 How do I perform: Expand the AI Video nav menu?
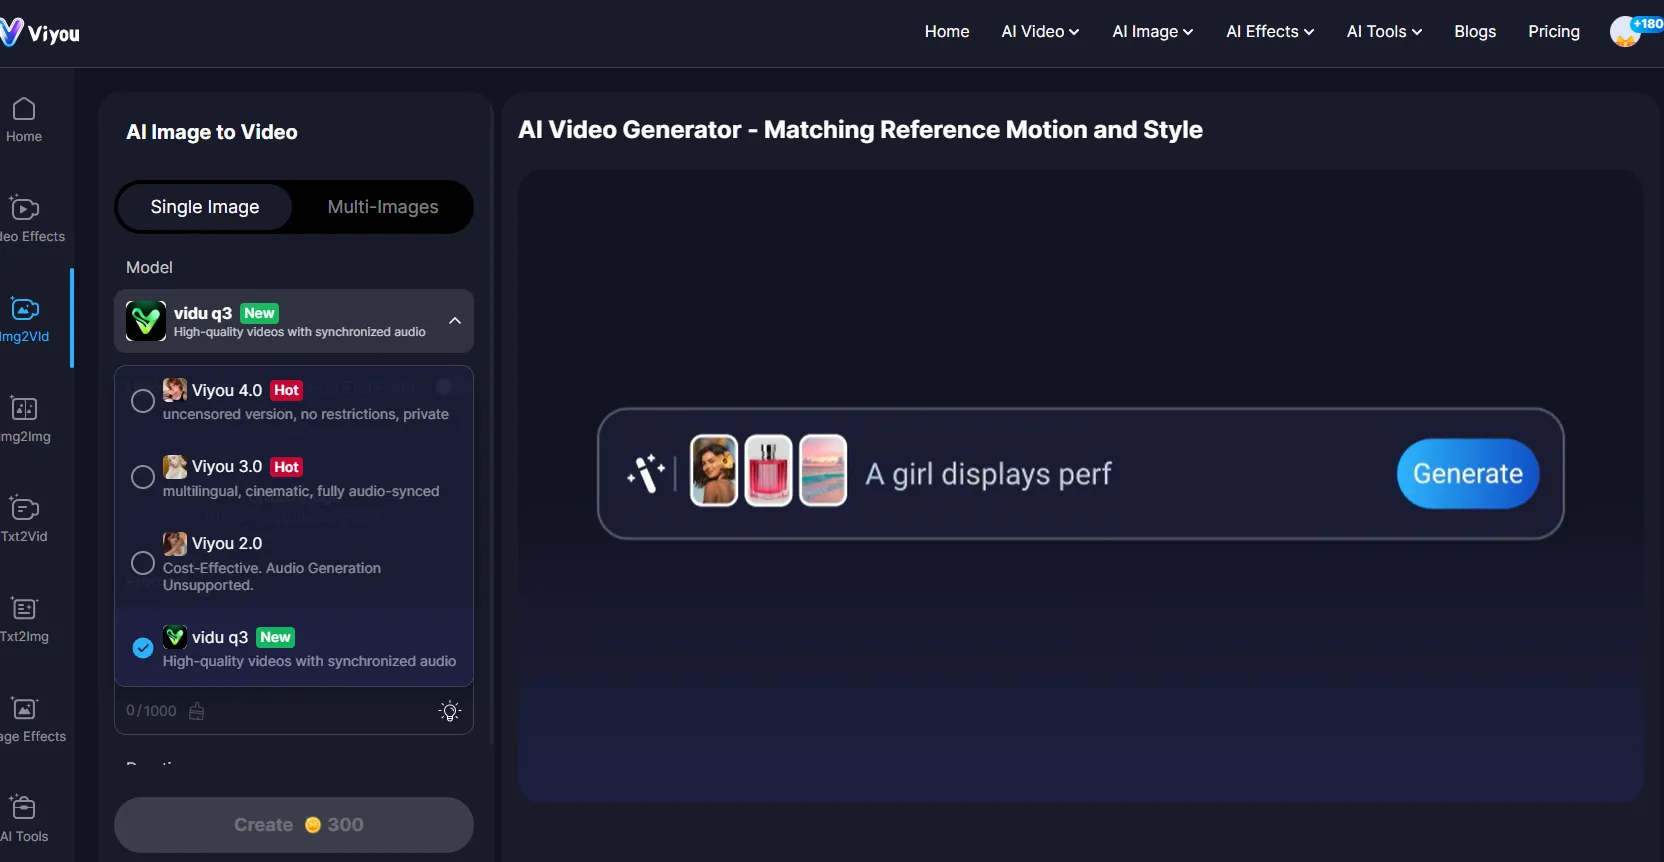tap(1040, 32)
